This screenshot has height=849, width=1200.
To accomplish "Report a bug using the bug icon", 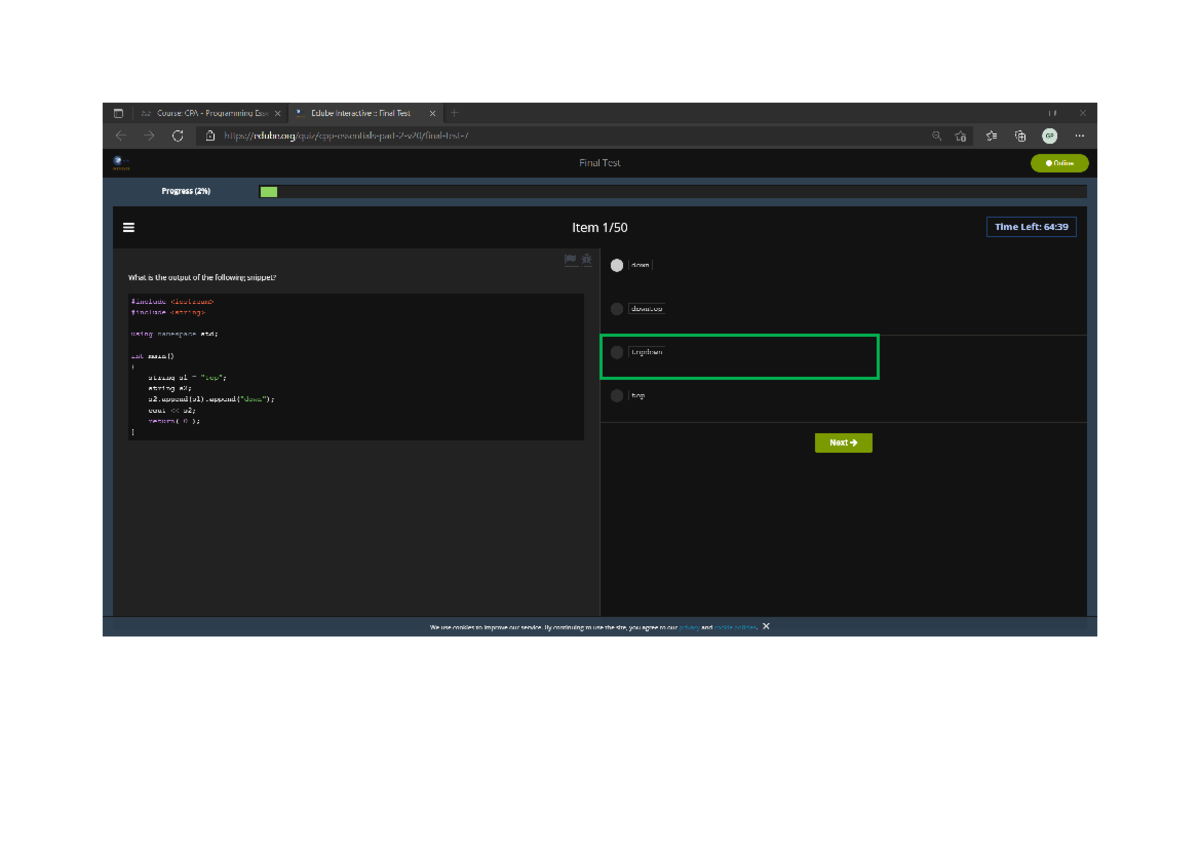I will (x=587, y=260).
